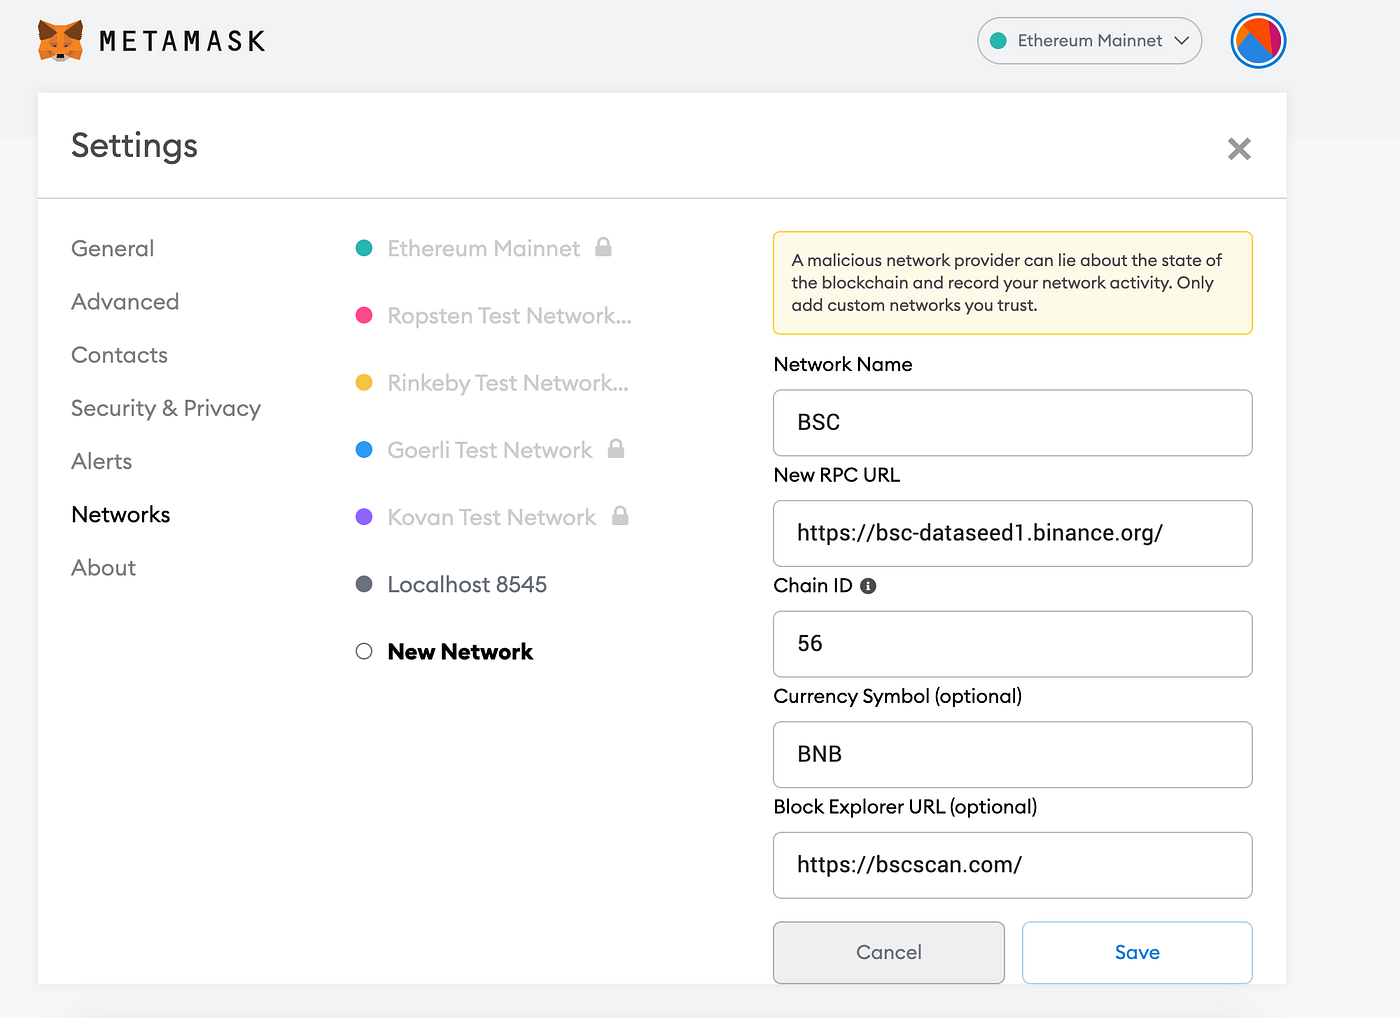Open Alerts settings
Viewport: 1400px width, 1018px height.
pyautogui.click(x=102, y=461)
